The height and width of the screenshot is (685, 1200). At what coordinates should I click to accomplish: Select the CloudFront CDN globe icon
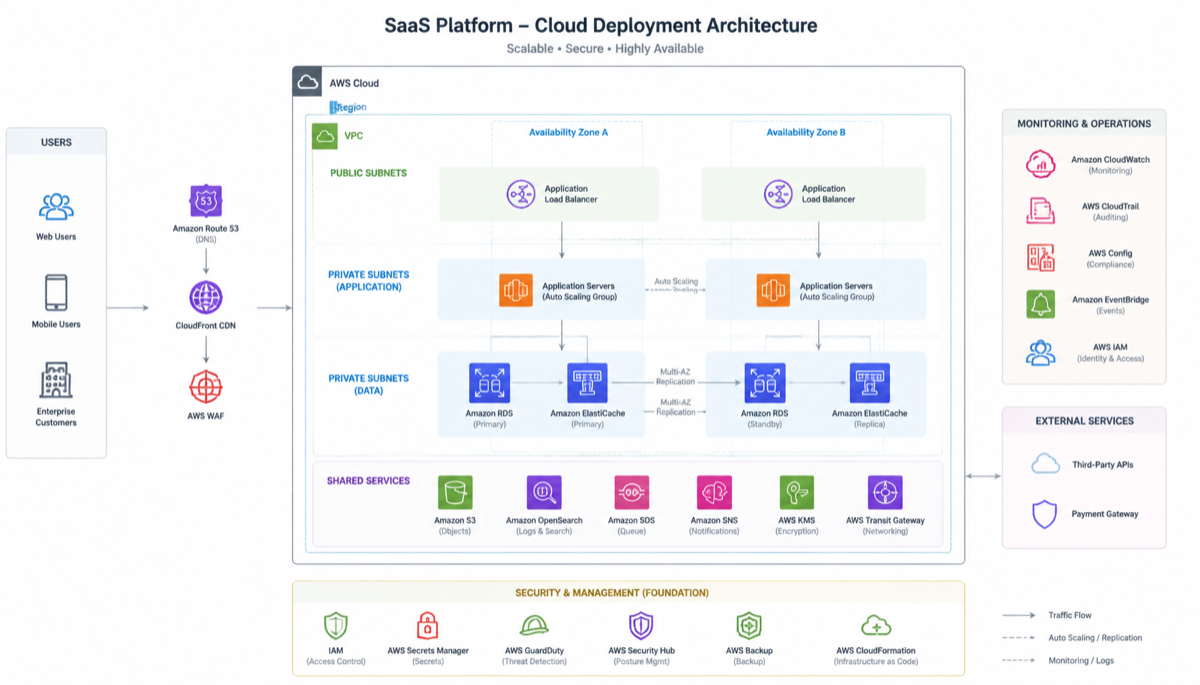(206, 297)
